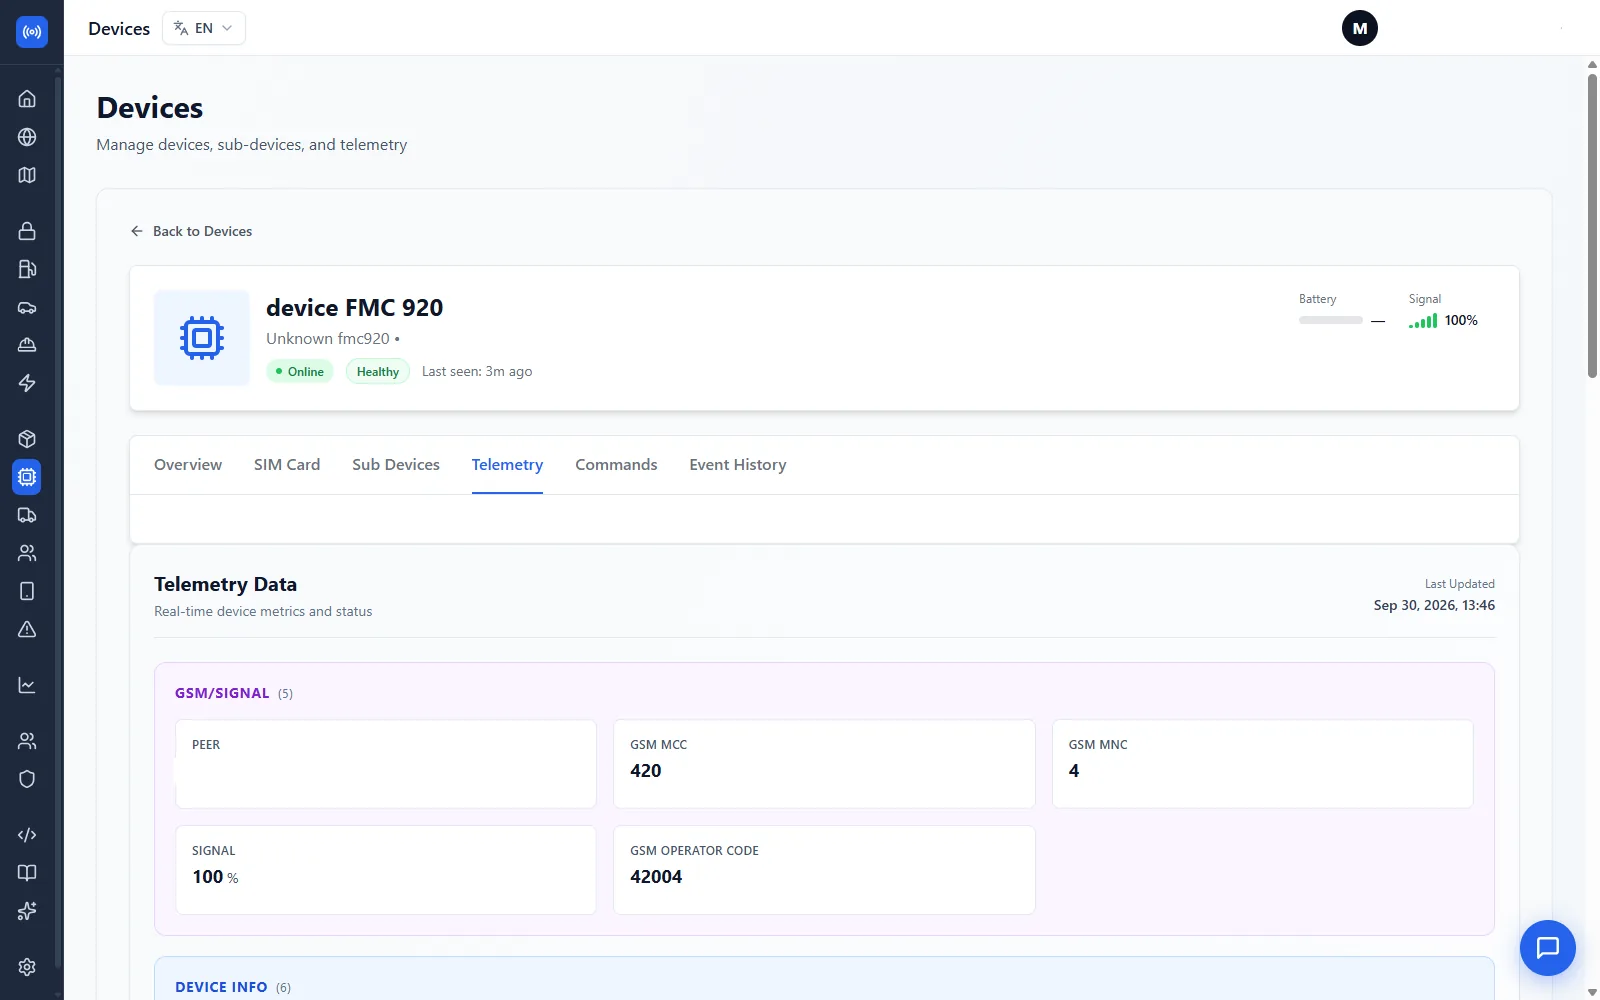This screenshot has height=1000, width=1600.
Task: Go to the Event History tab
Action: pos(738,465)
